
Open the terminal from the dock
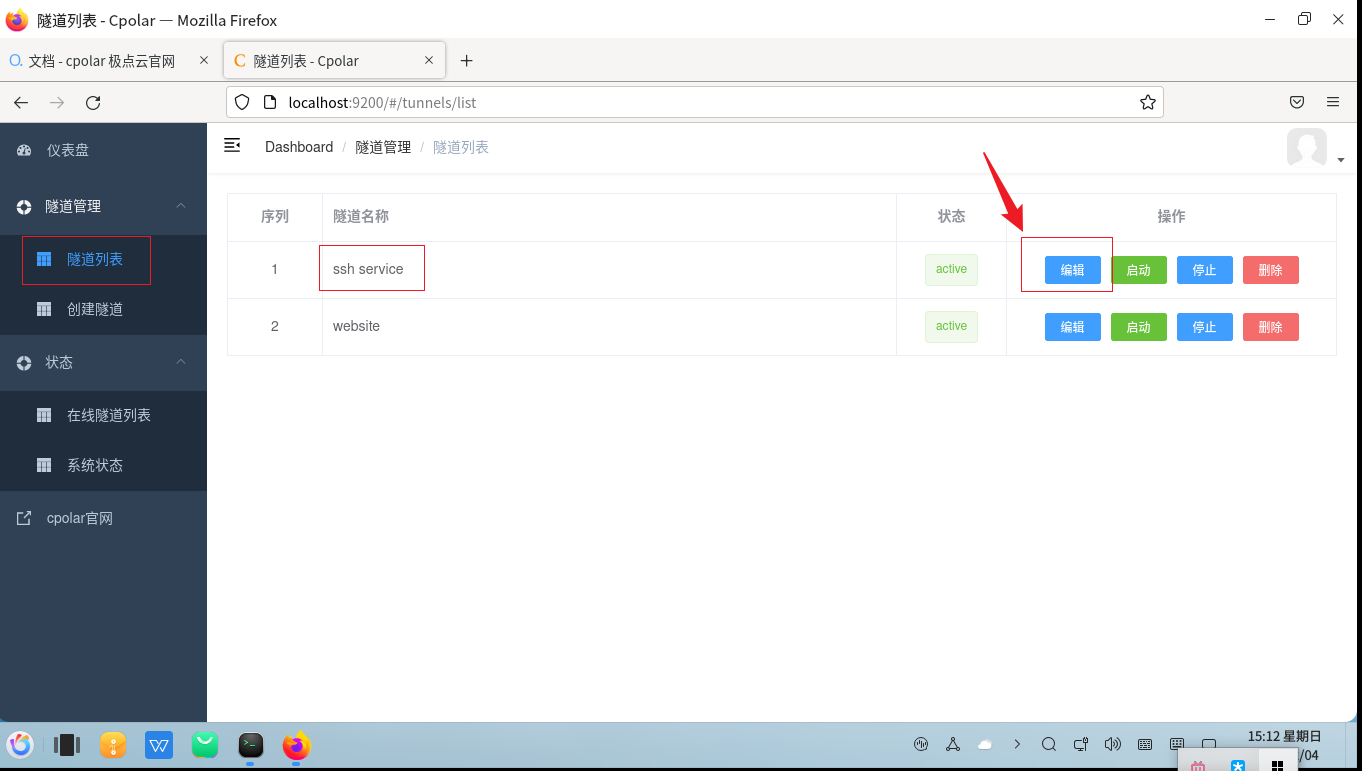(x=250, y=745)
